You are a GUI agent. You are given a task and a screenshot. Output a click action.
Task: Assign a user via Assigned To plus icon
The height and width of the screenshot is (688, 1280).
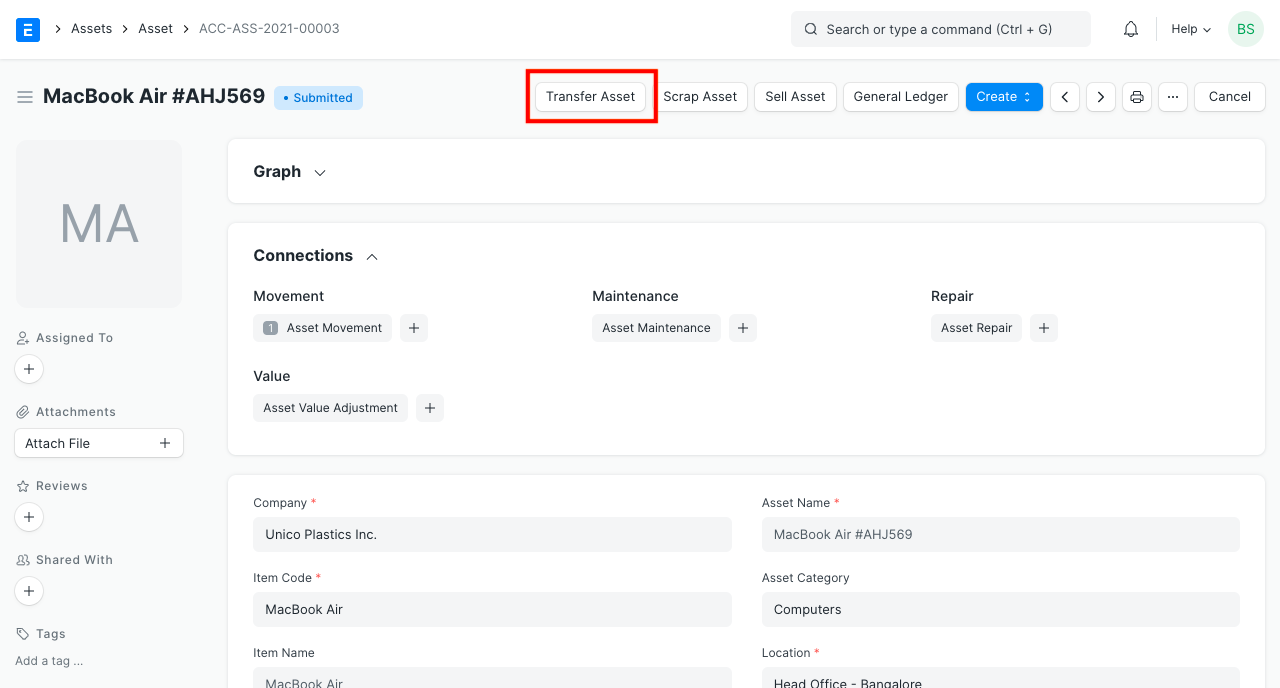29,369
